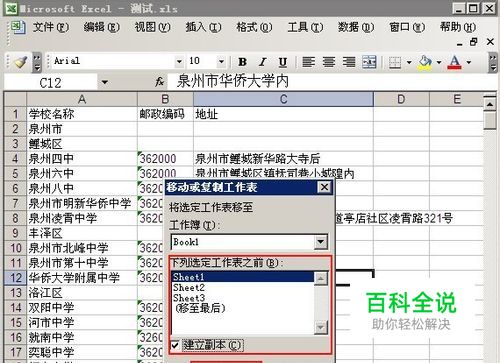Click cell 泉州市鲤城新华路大寺后
Screen dimensions: 500x363
(x=283, y=159)
